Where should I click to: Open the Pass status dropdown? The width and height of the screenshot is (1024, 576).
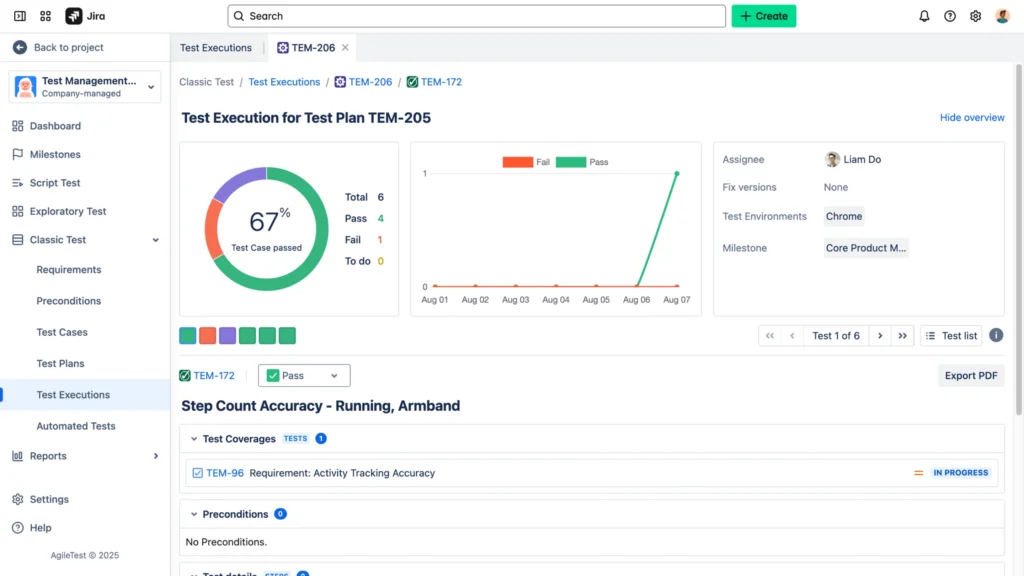click(304, 376)
